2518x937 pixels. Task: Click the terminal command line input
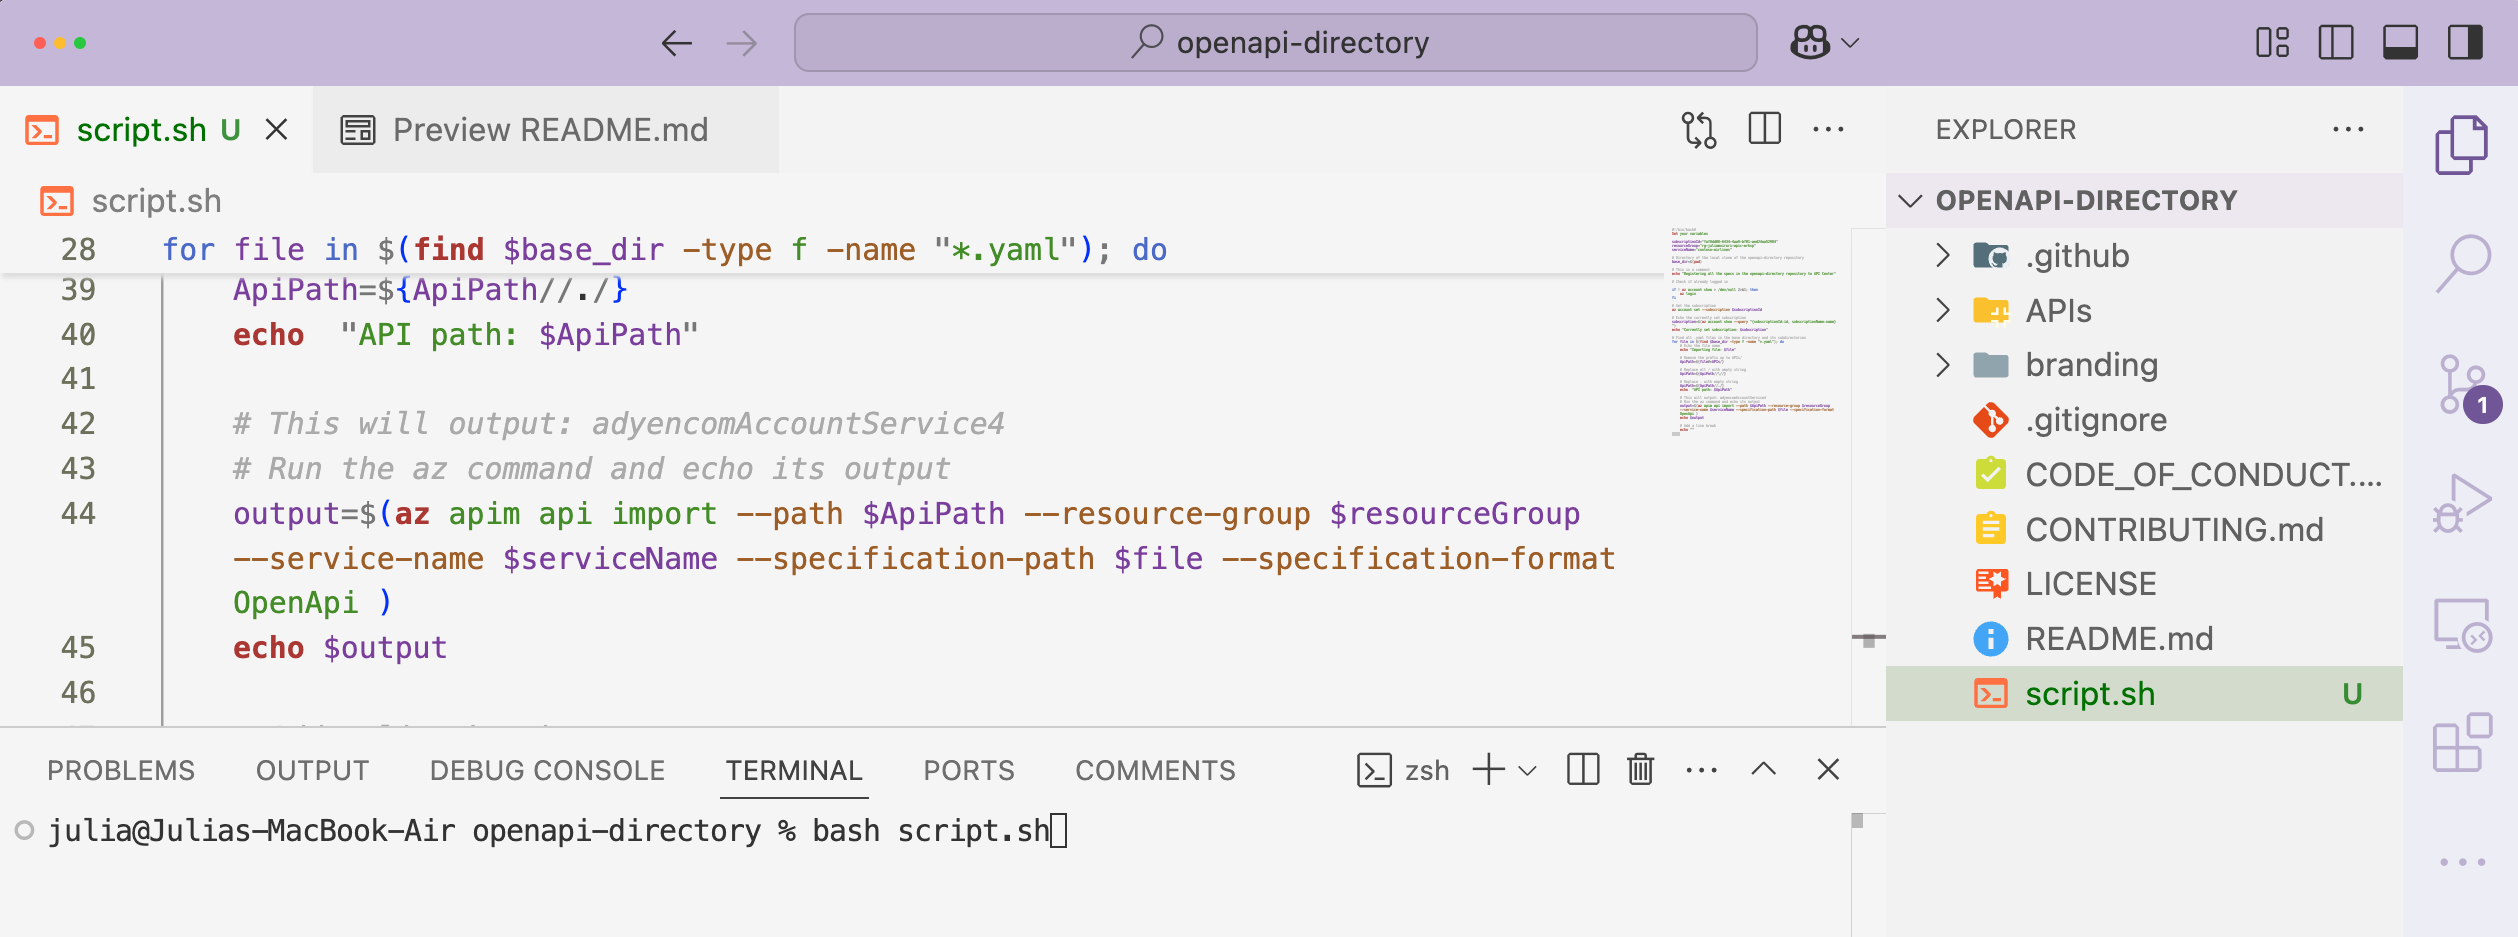[x=557, y=830]
